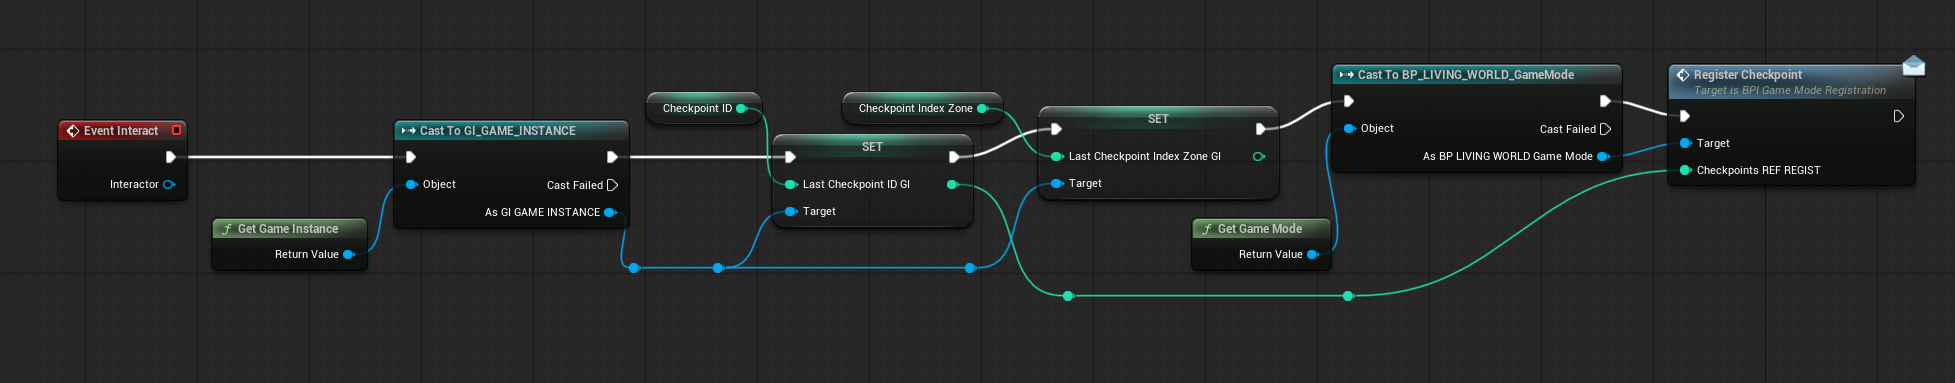Click the Interactor output pin
Image resolution: width=1955 pixels, height=383 pixels.
169,184
